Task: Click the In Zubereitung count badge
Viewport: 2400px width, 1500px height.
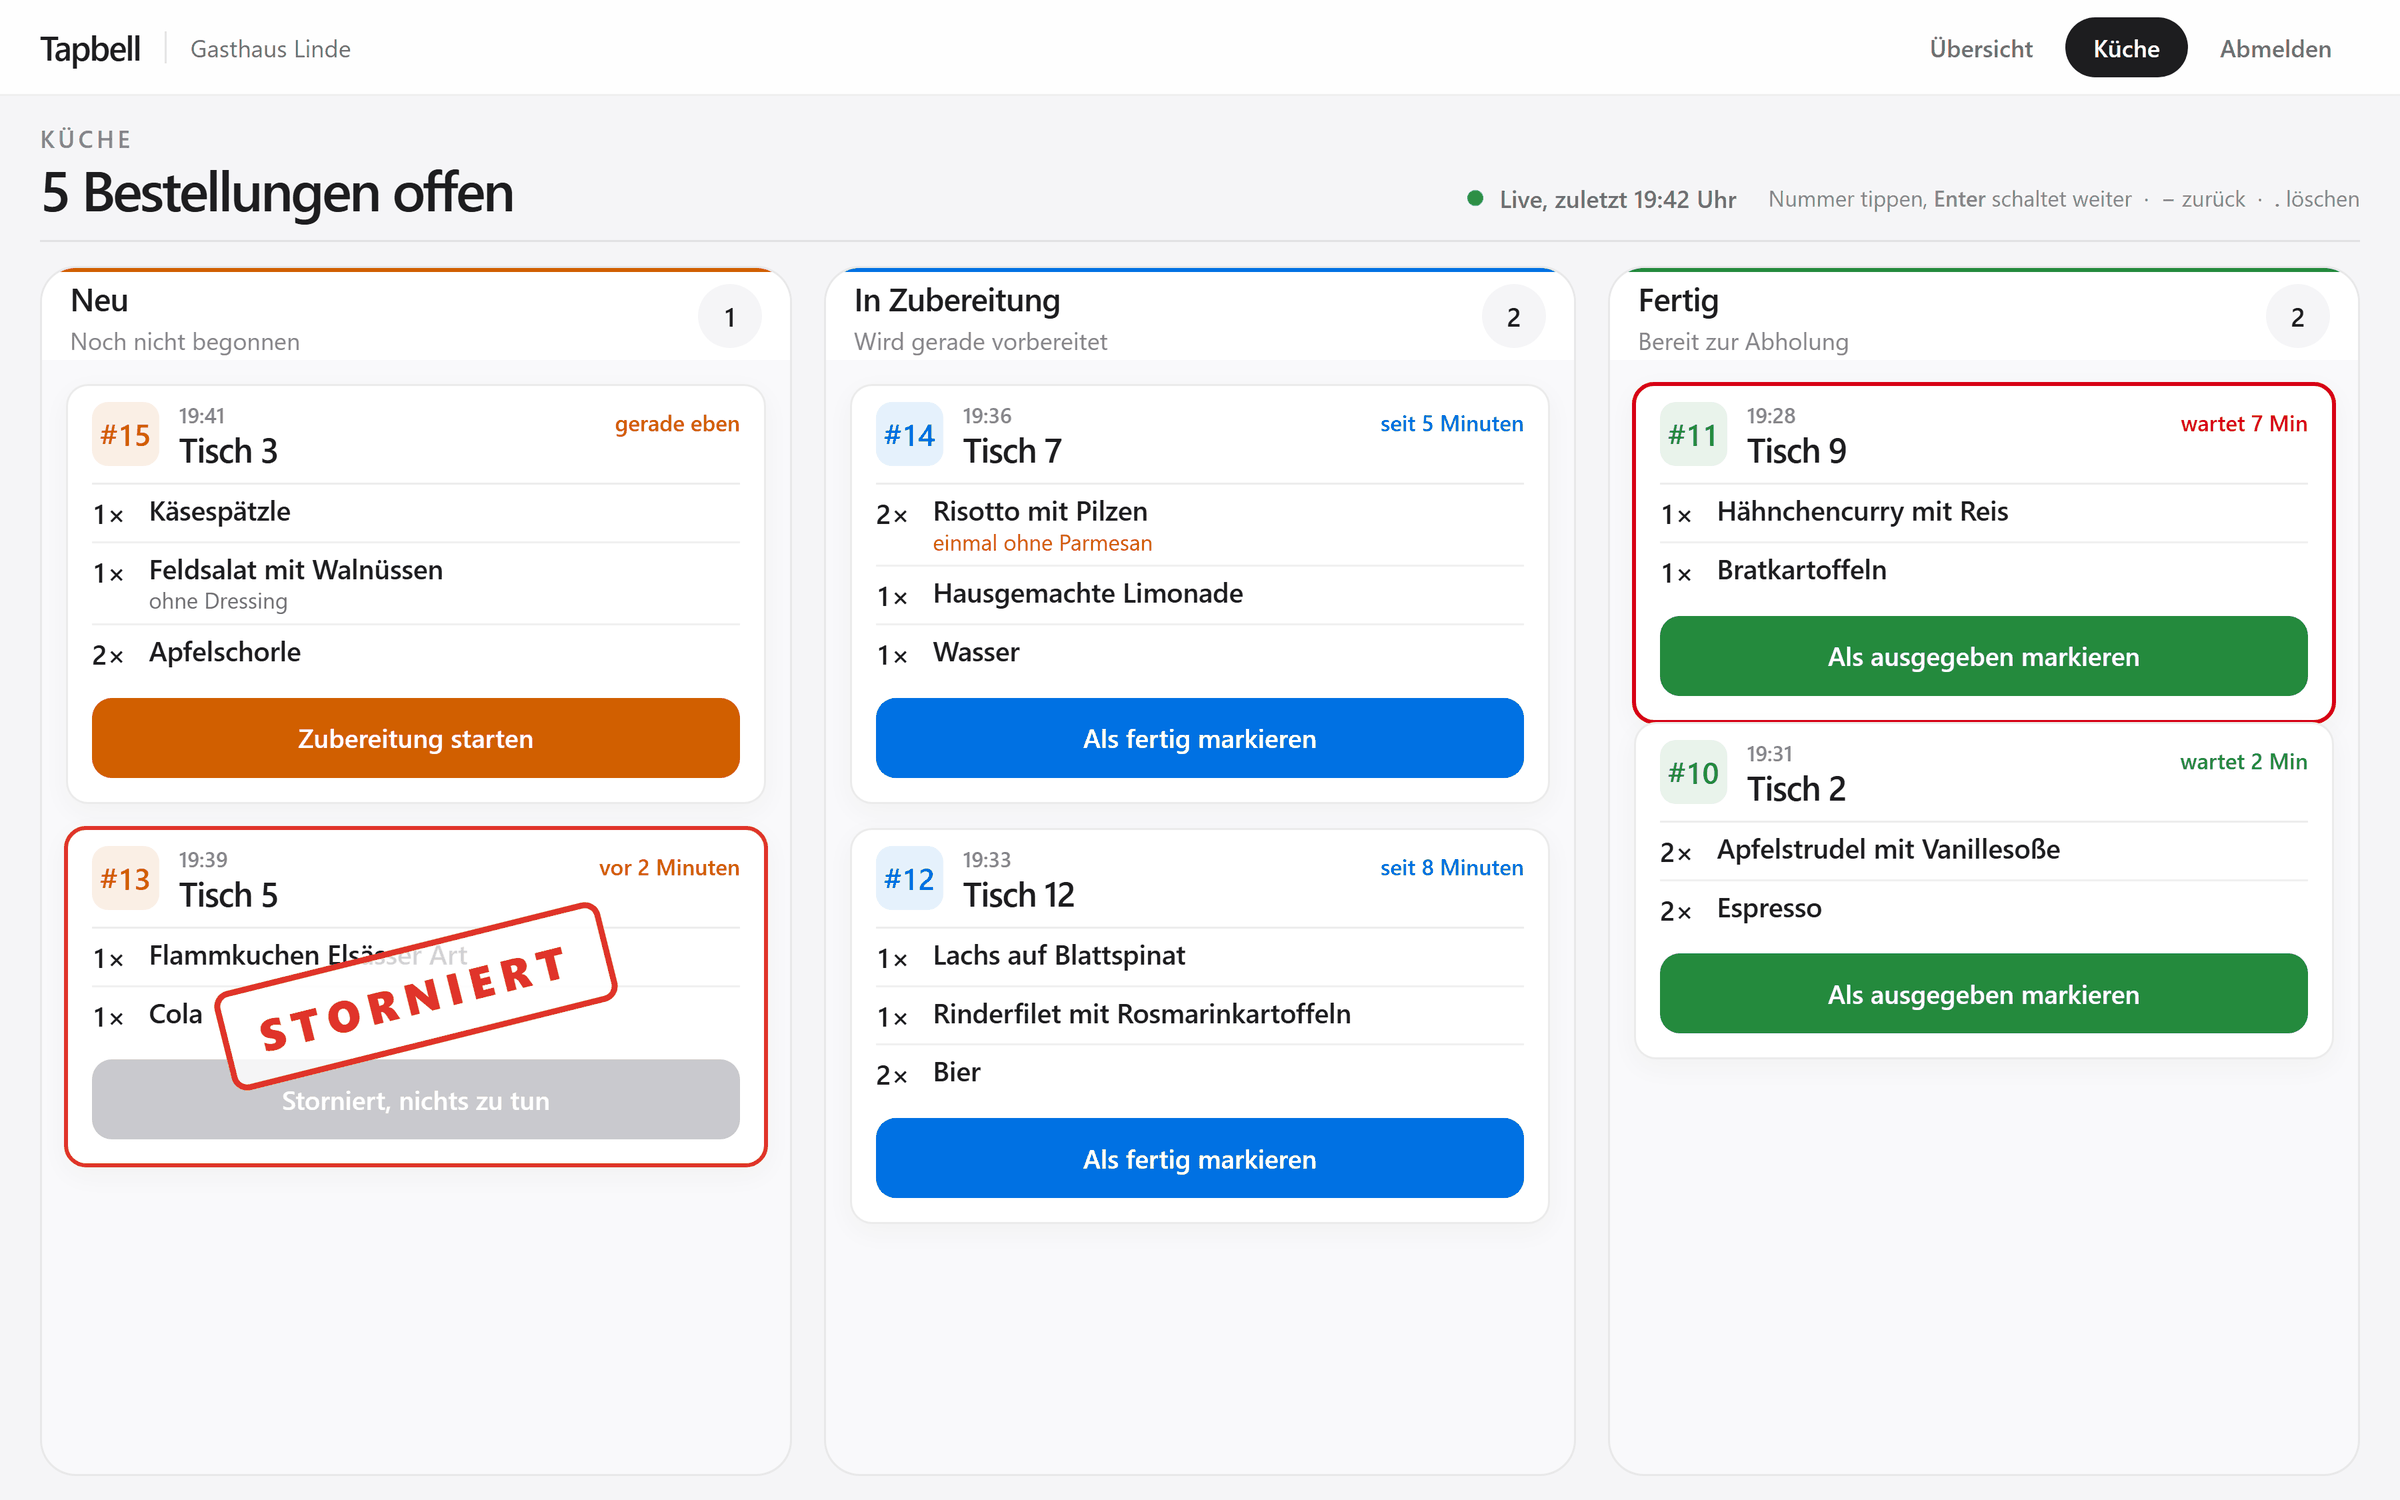Action: (1514, 317)
